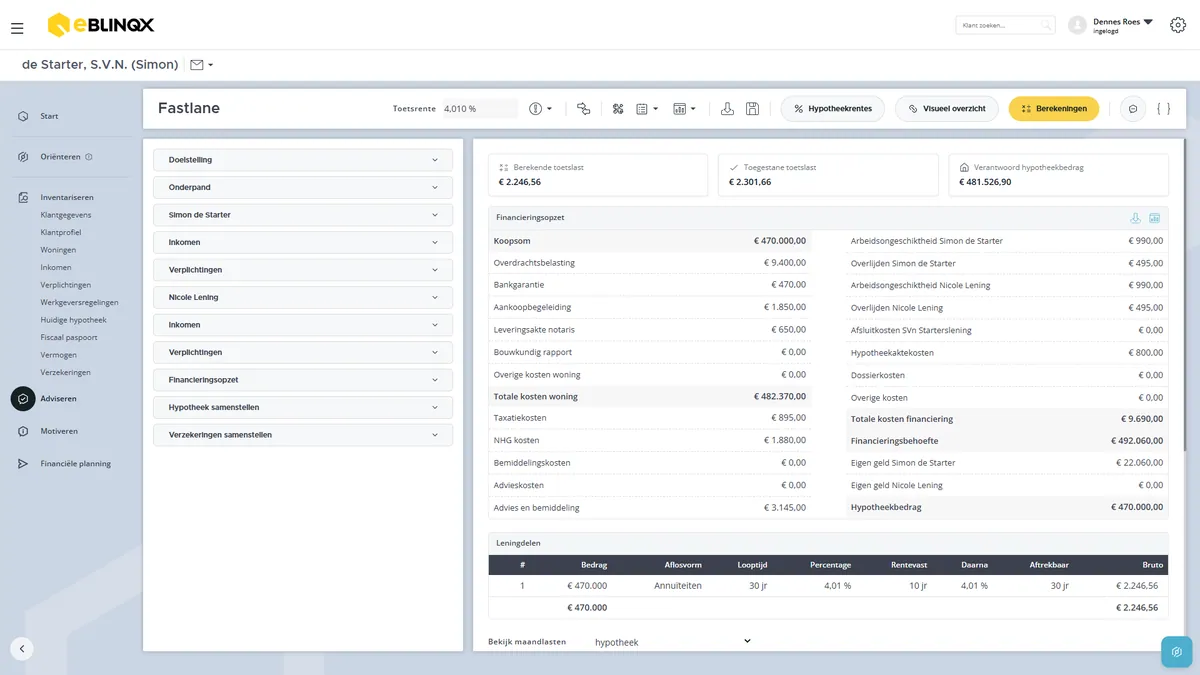The image size is (1200, 675).
Task: Open the settings gear icon
Action: coord(1178,25)
